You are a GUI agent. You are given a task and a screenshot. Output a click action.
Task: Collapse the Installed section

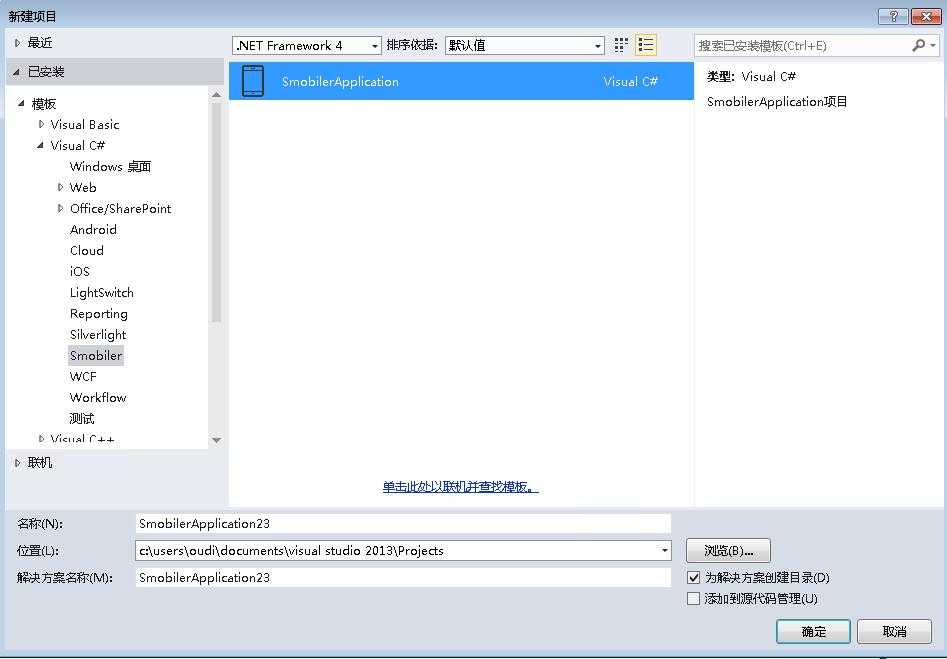17,72
